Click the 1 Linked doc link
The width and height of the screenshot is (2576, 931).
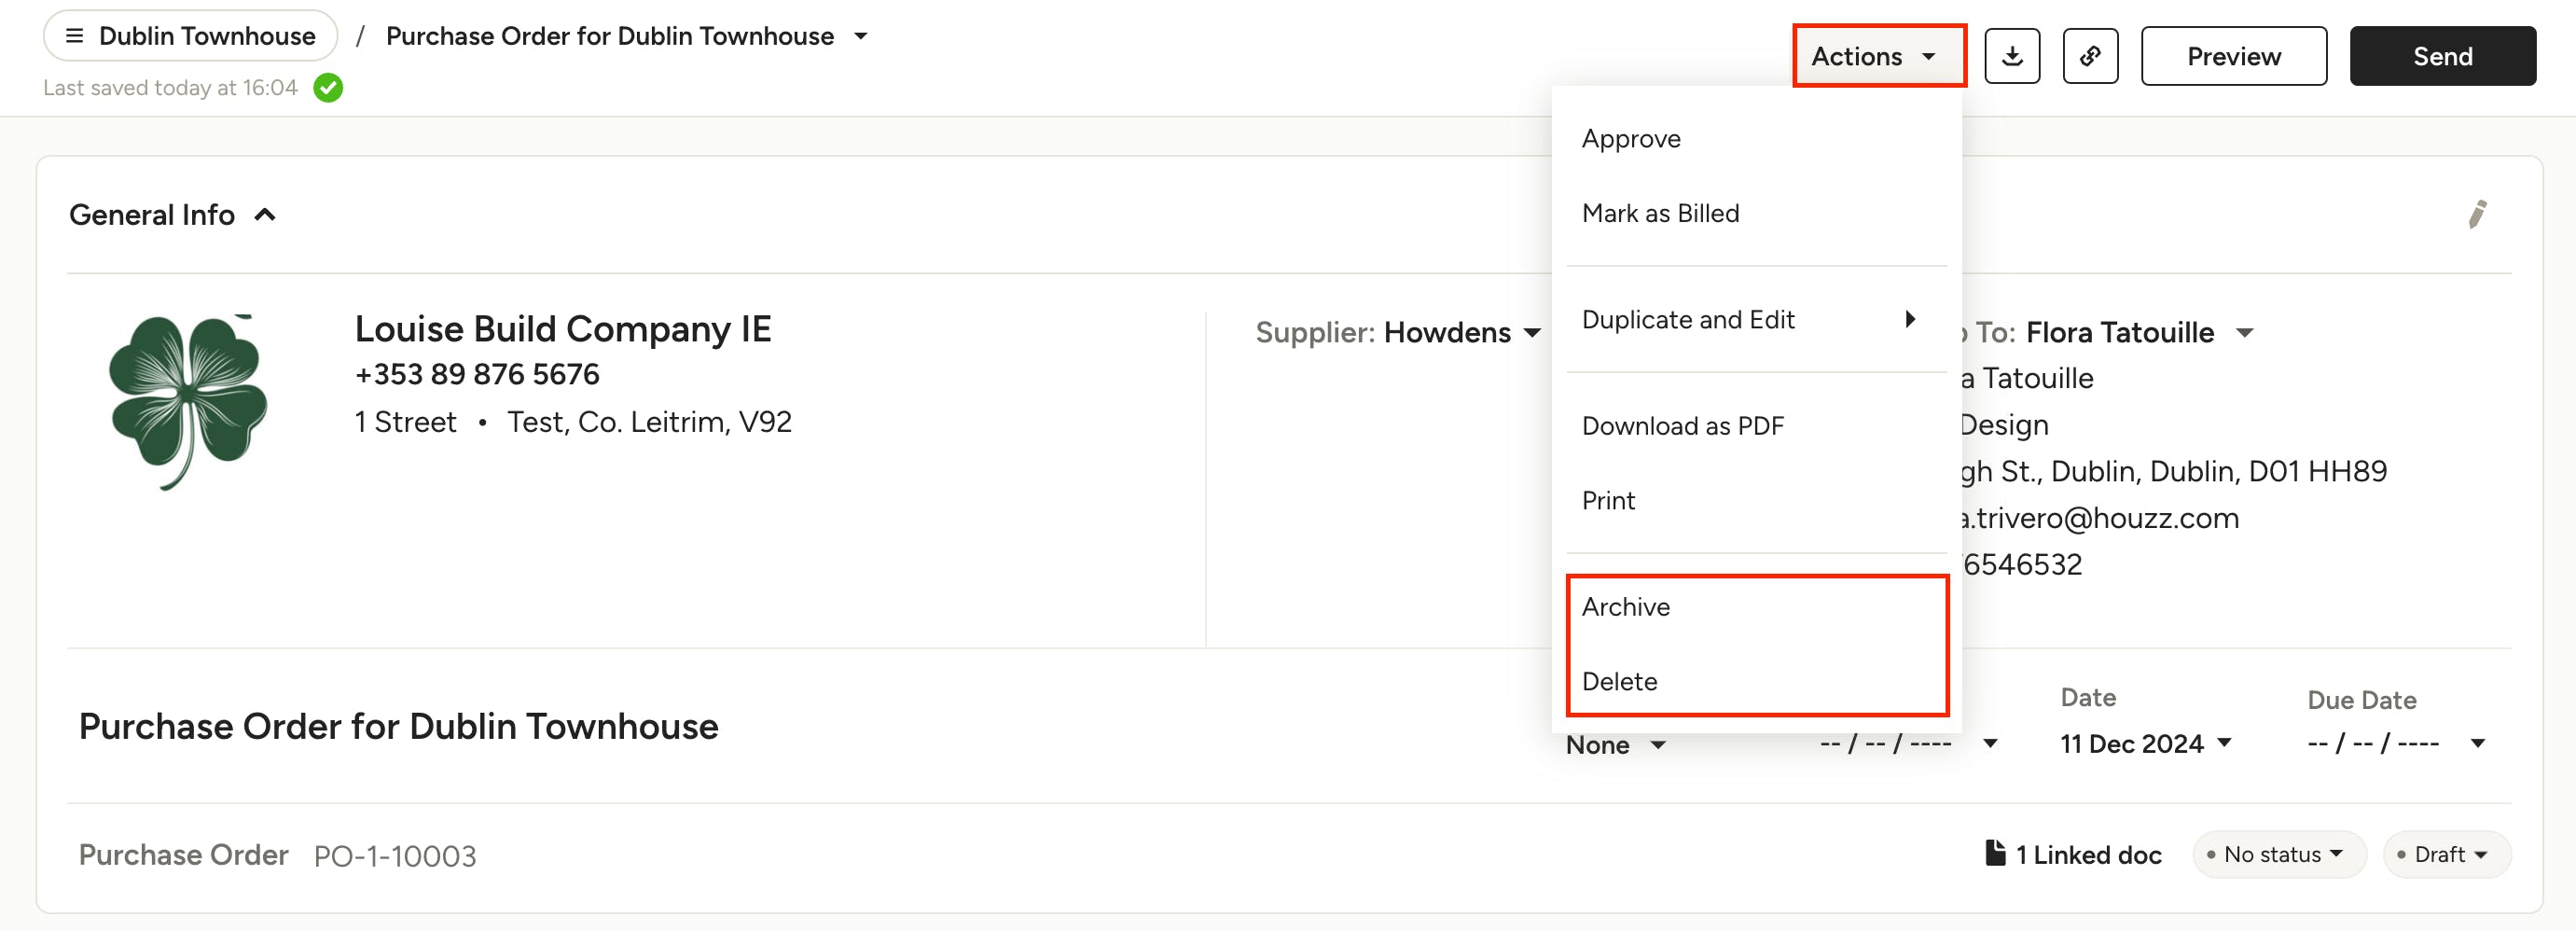point(2087,855)
